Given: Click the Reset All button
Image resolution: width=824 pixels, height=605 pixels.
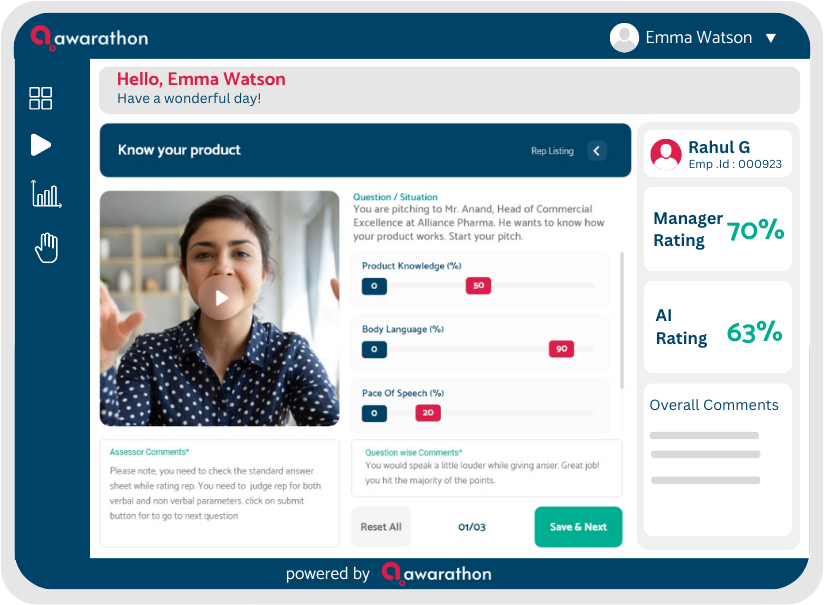Looking at the screenshot, I should [x=381, y=527].
